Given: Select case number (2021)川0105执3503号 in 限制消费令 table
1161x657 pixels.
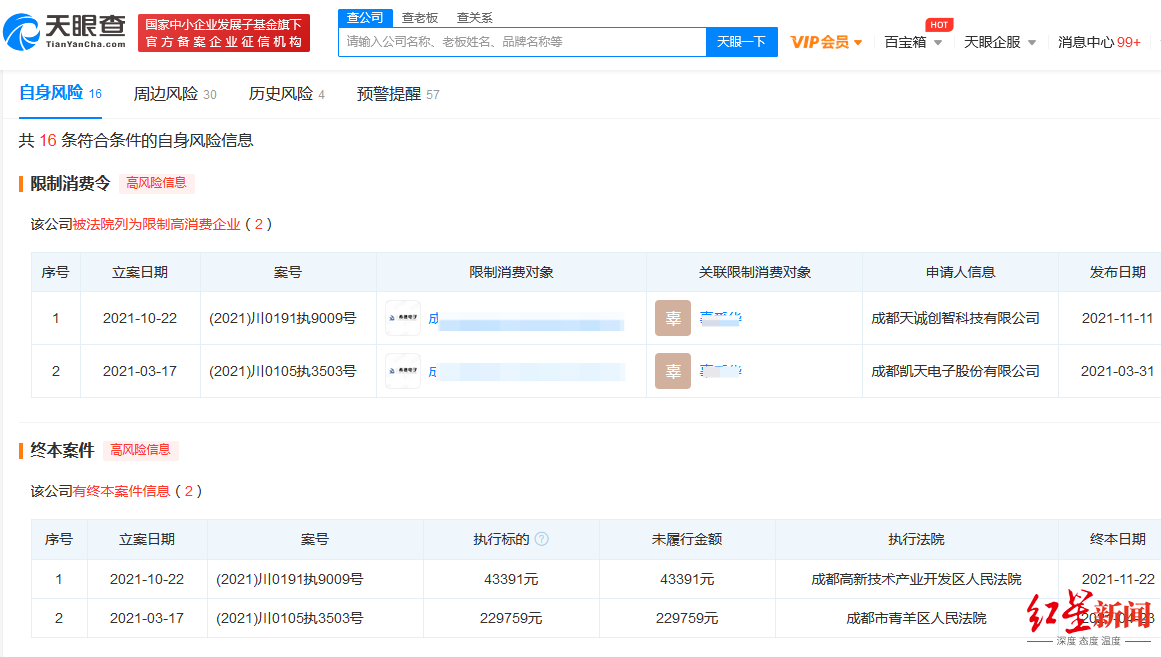Looking at the screenshot, I should pos(283,371).
